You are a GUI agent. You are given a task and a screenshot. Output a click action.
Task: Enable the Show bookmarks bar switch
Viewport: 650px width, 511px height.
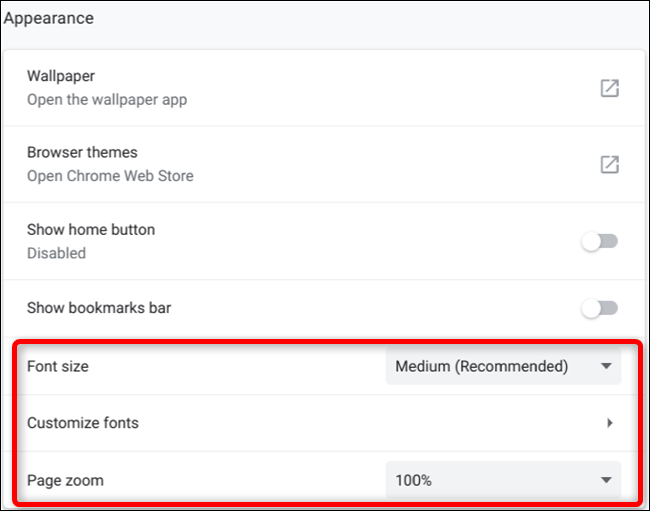click(x=599, y=308)
